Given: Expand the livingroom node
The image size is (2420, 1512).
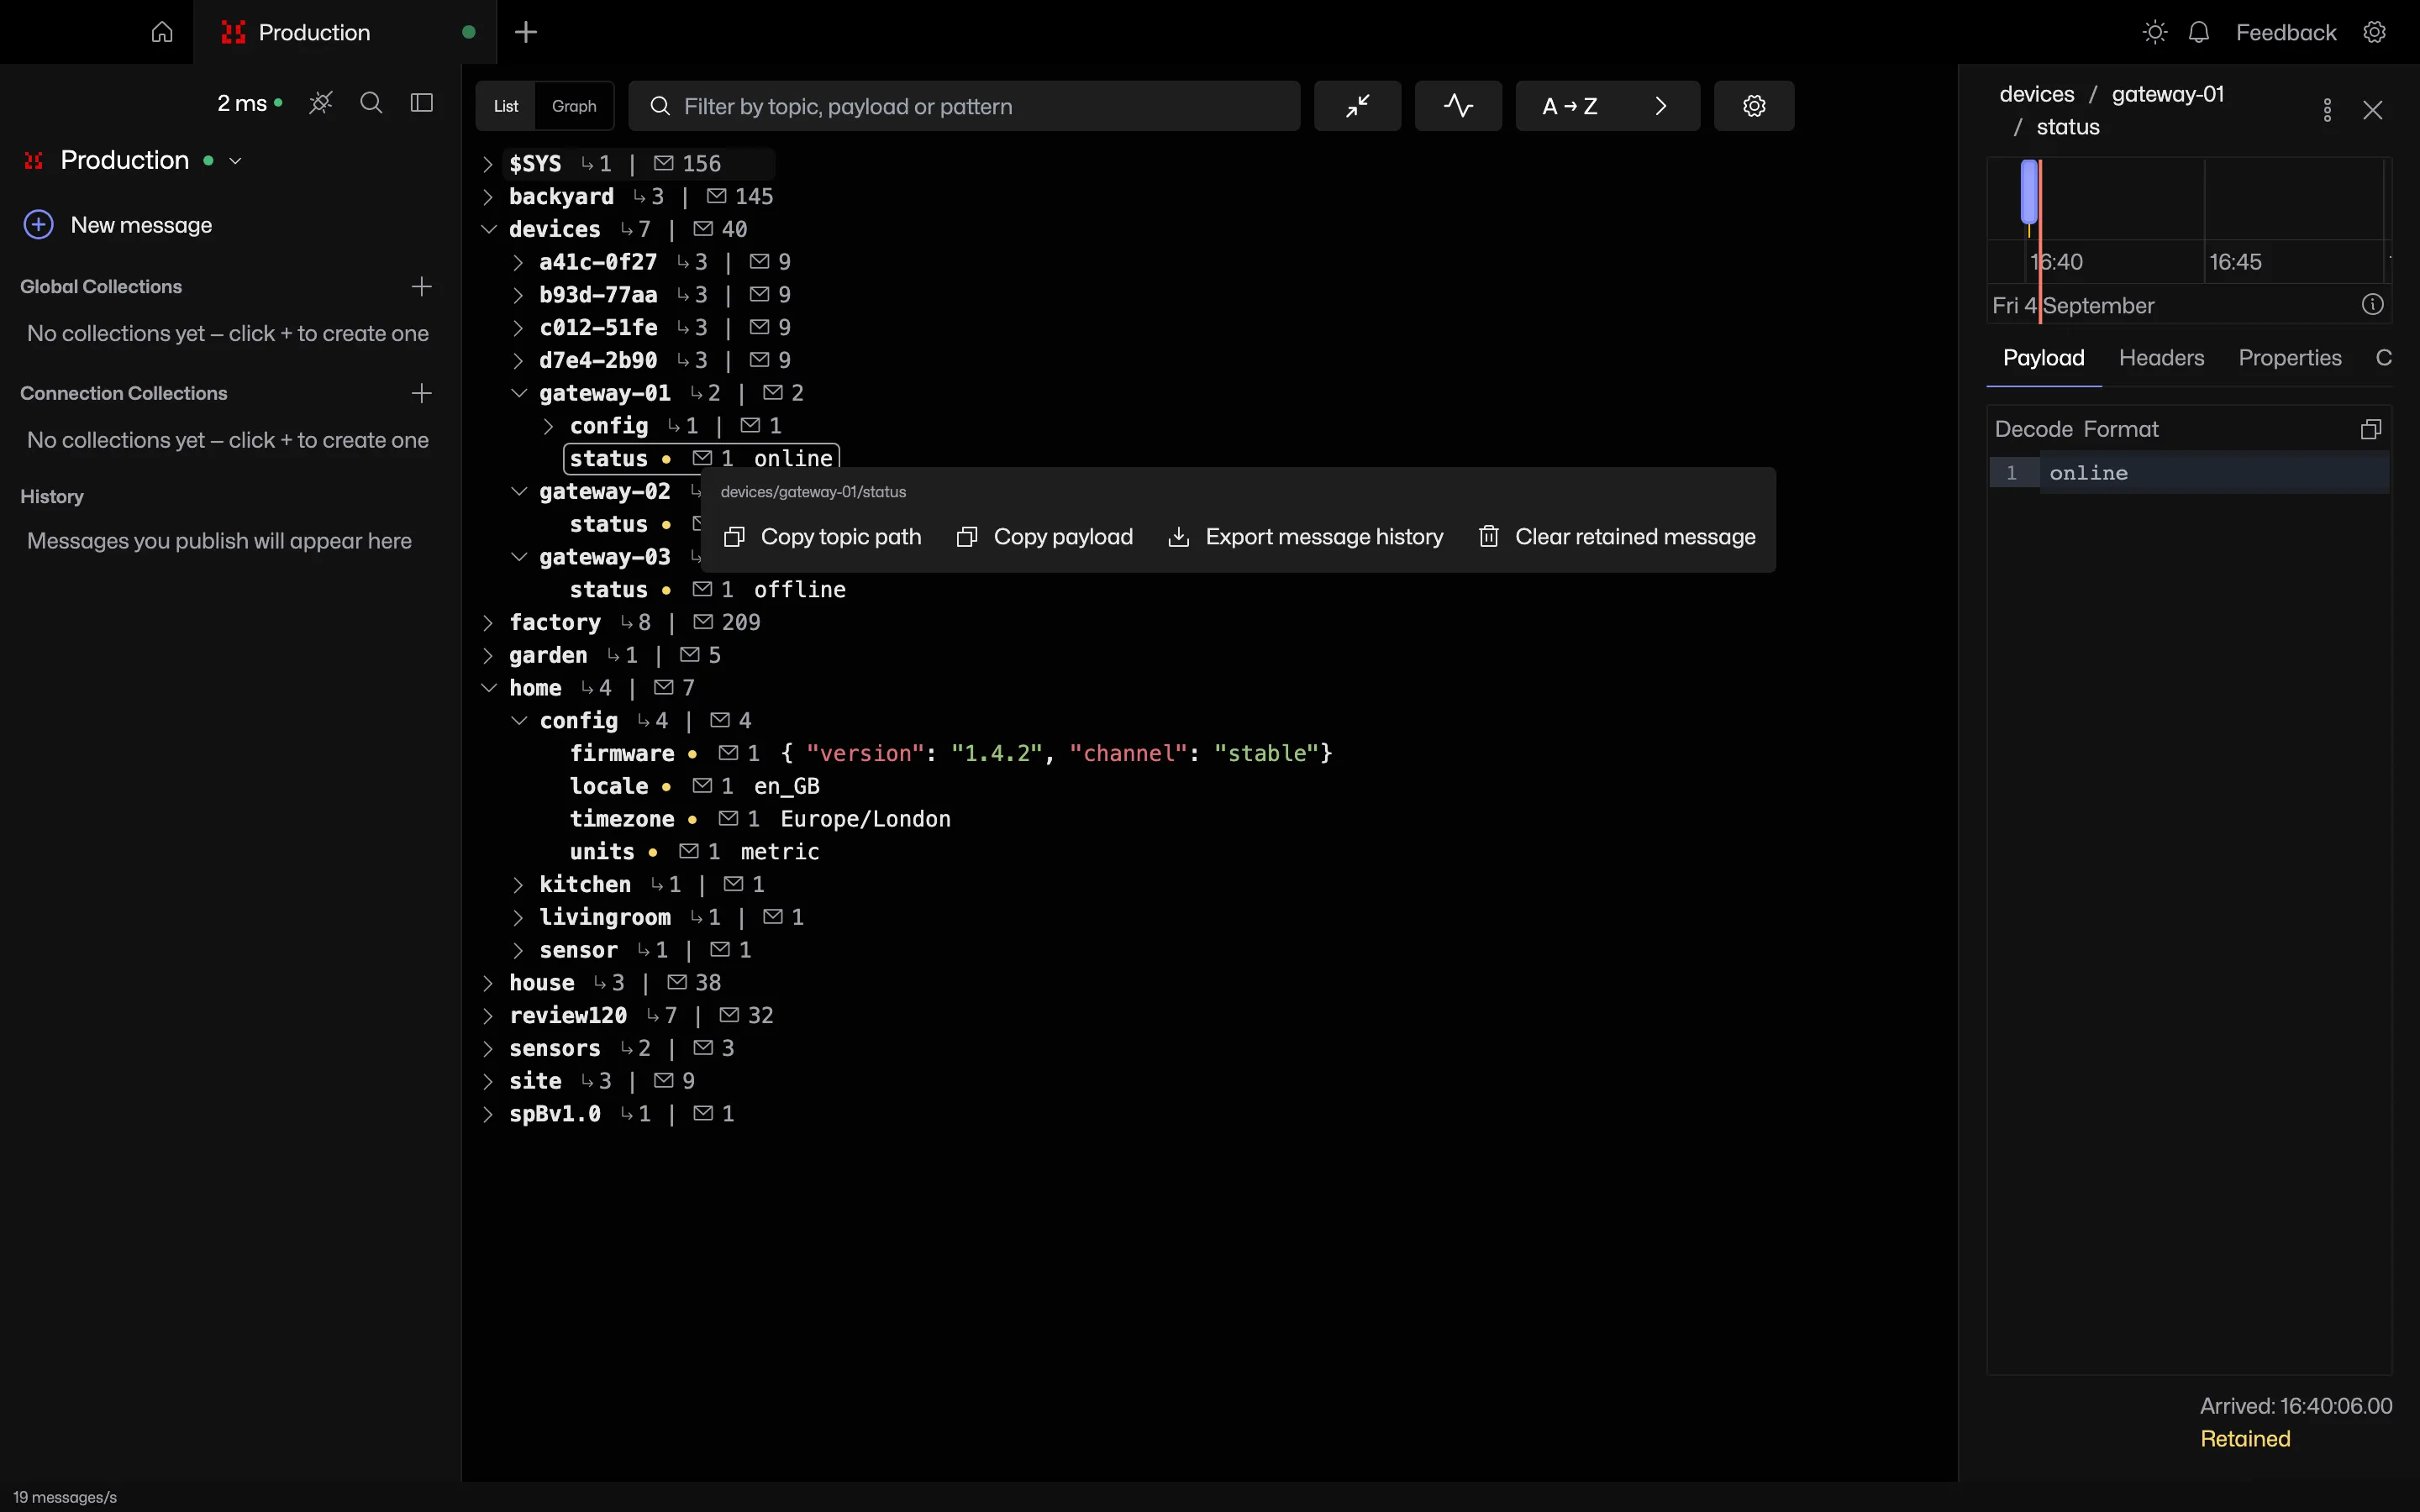Looking at the screenshot, I should click(x=518, y=917).
